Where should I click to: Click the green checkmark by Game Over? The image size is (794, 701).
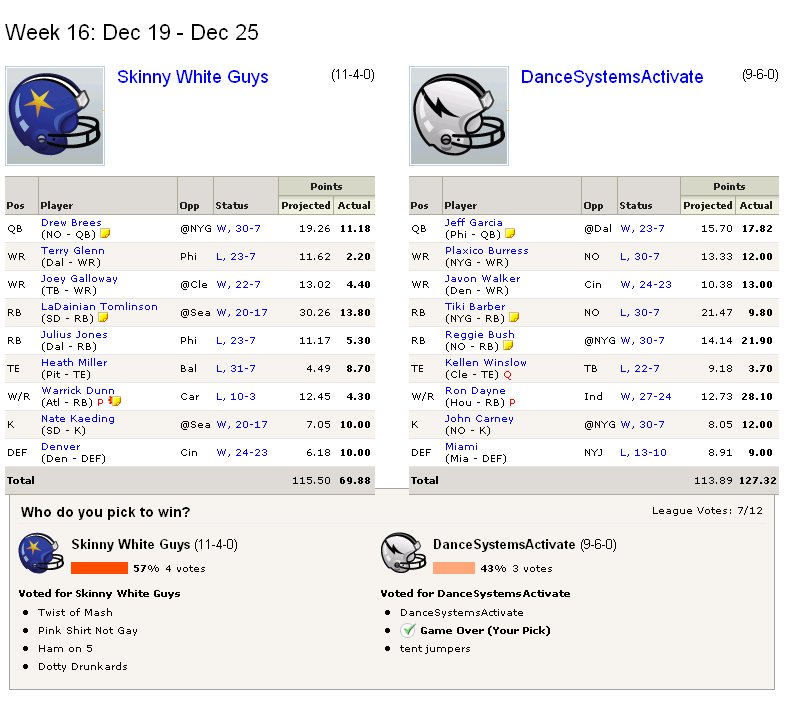pos(408,630)
